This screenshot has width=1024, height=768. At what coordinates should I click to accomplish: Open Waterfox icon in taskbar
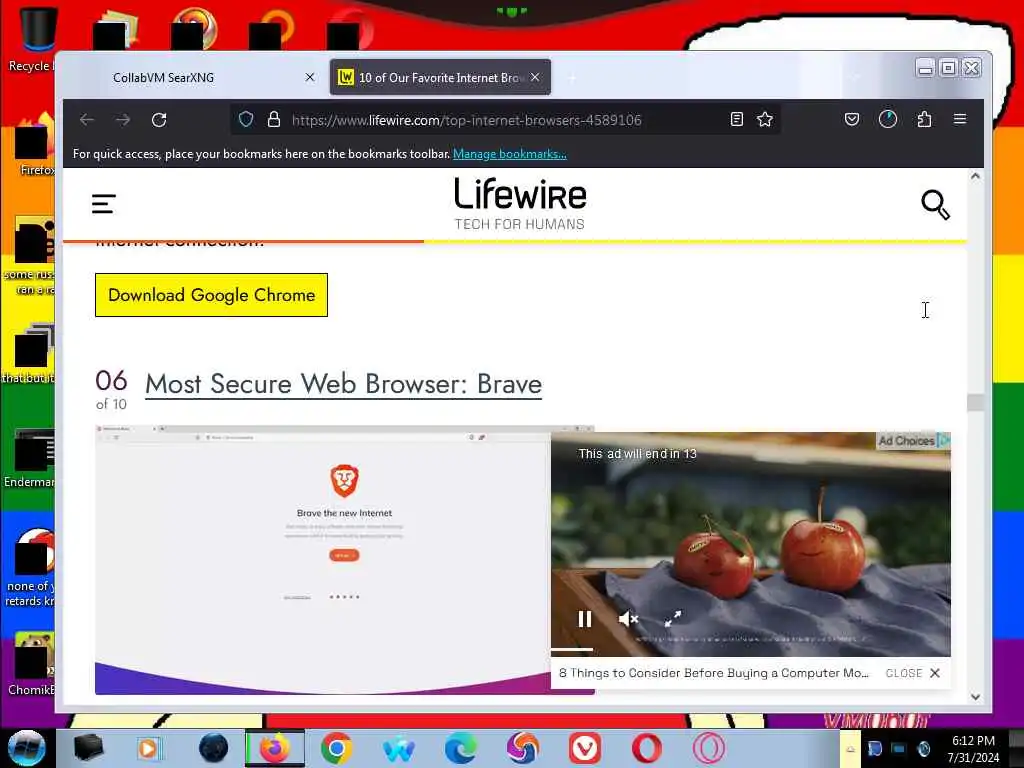click(398, 749)
